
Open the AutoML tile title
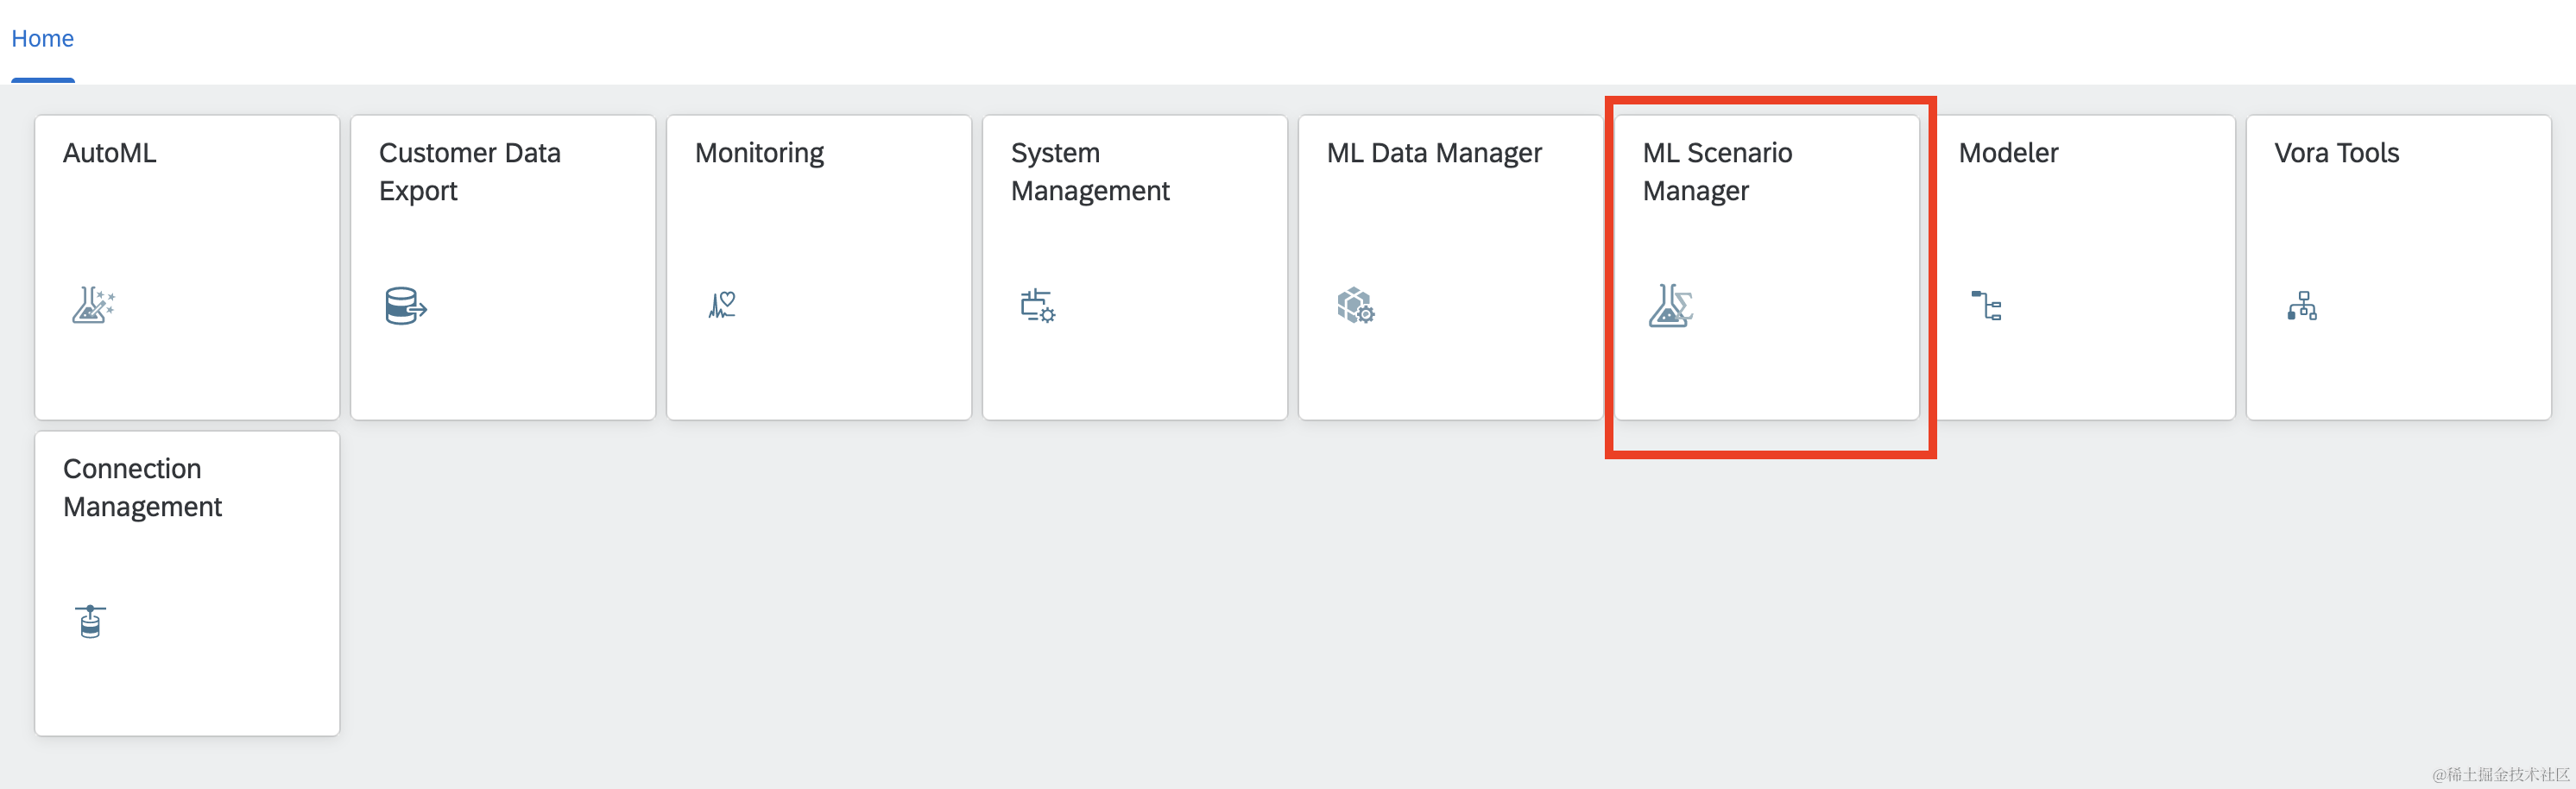(109, 153)
